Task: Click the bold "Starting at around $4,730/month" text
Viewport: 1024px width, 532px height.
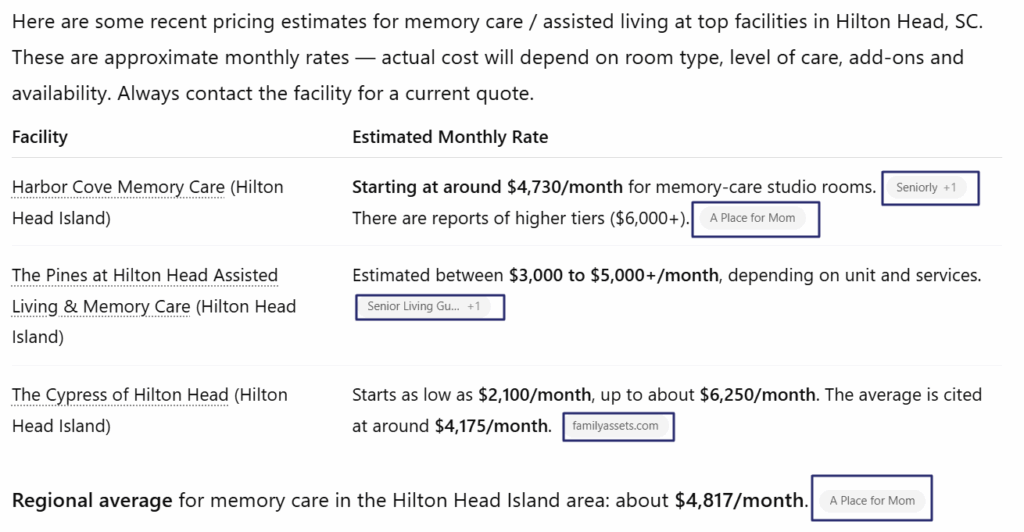Action: [x=487, y=187]
